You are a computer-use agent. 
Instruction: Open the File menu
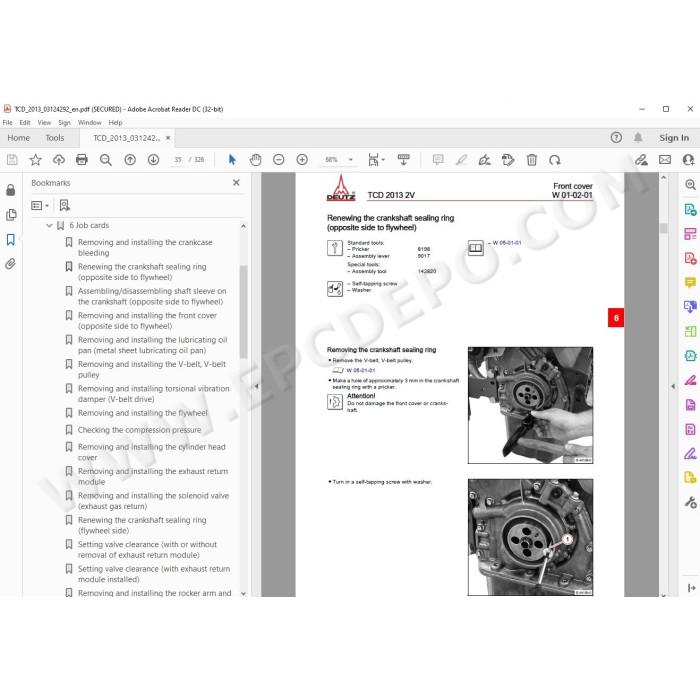tap(8, 122)
